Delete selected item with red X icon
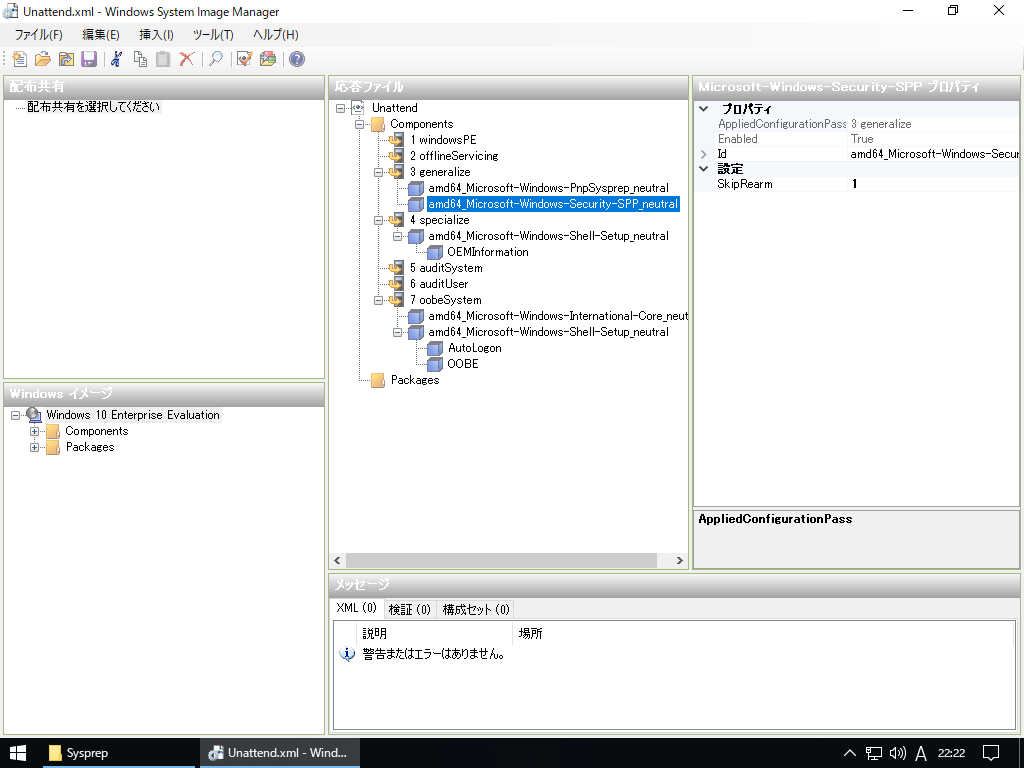Viewport: 1024px width, 768px height. click(187, 59)
